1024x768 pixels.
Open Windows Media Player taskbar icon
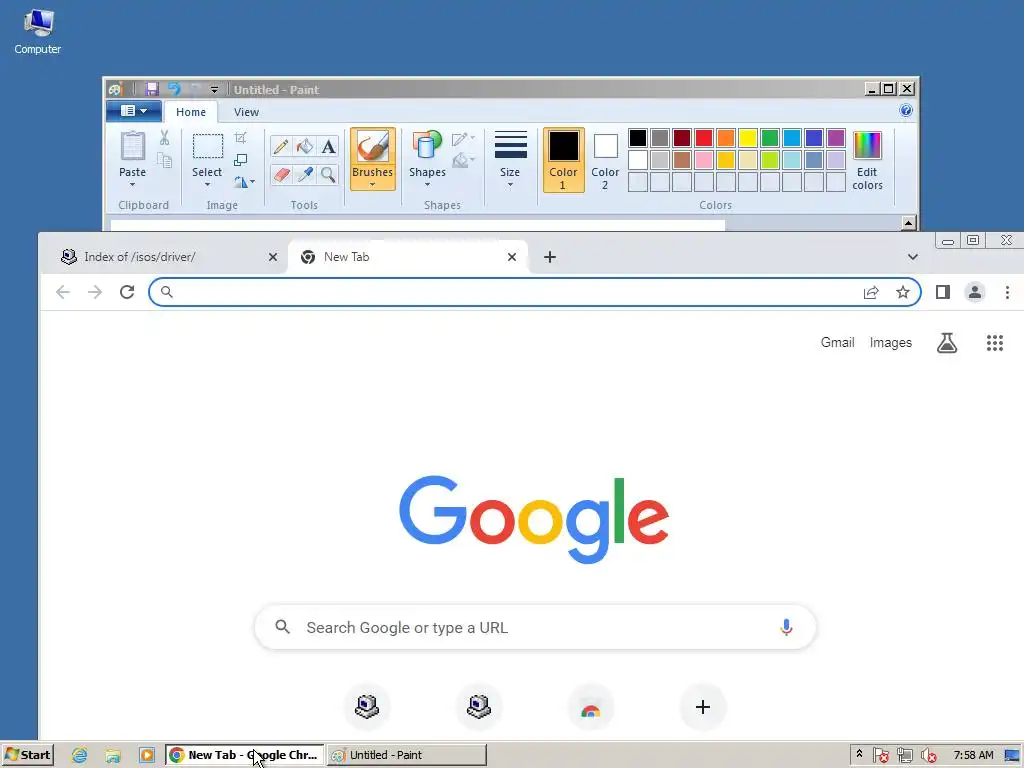(x=146, y=755)
